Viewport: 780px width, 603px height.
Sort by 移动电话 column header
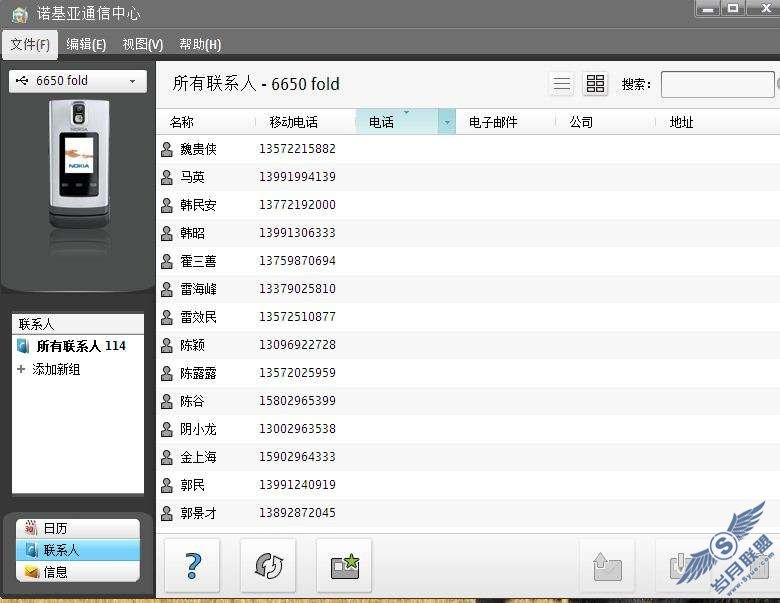pyautogui.click(x=305, y=122)
